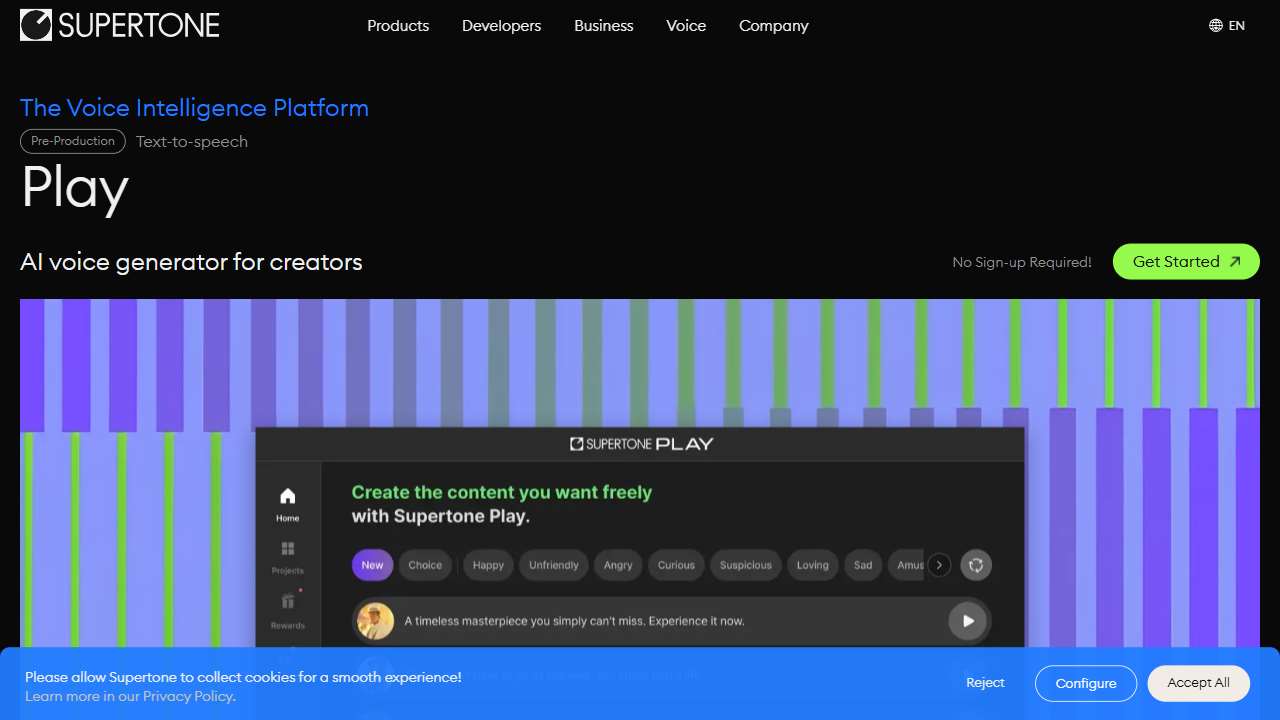Expand the Products navigation menu
Screen dimensions: 1280x720
tap(398, 26)
